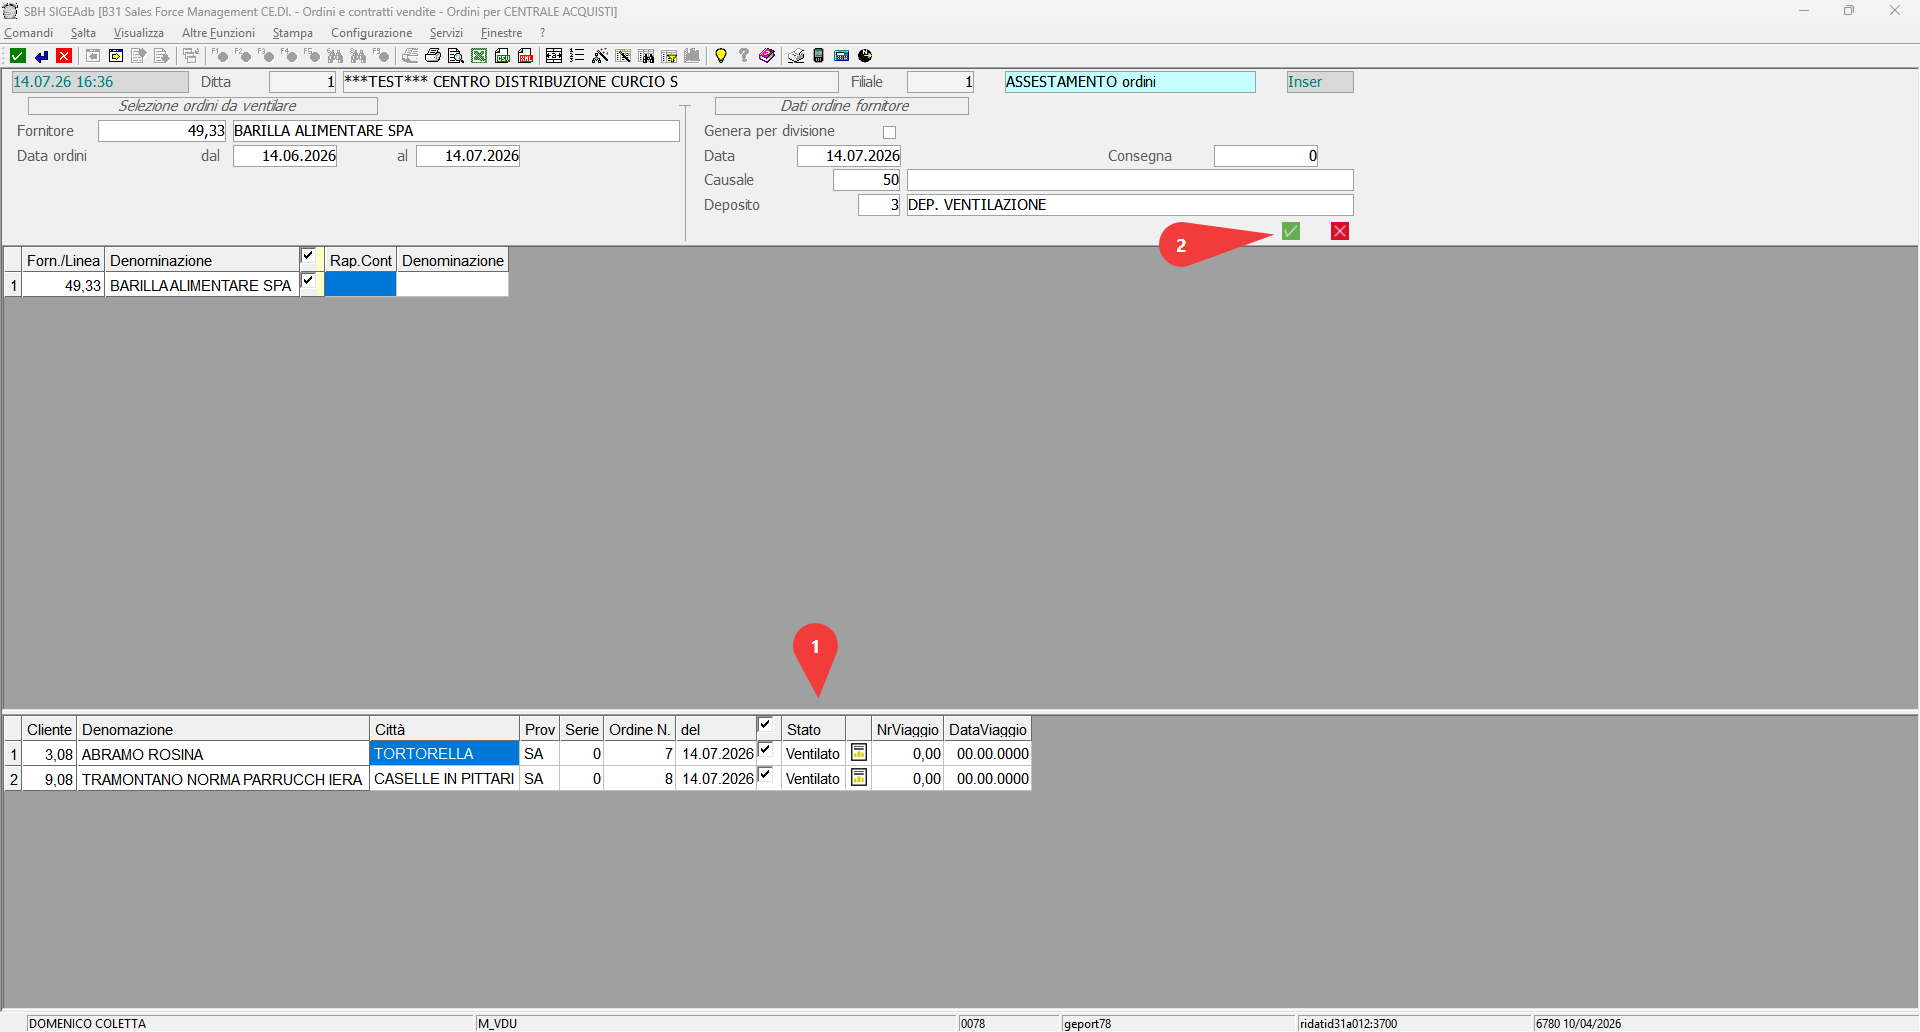
Task: Click the blue return arrow toolbar icon
Action: (x=41, y=56)
